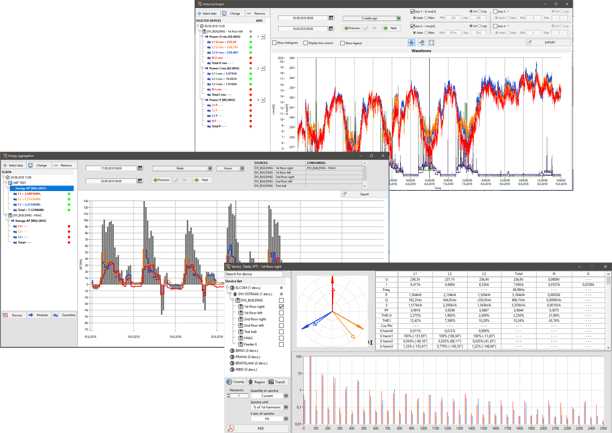This screenshot has width=612, height=433.
Task: Click green indicator of L1 U rms row
Action: tap(251, 42)
